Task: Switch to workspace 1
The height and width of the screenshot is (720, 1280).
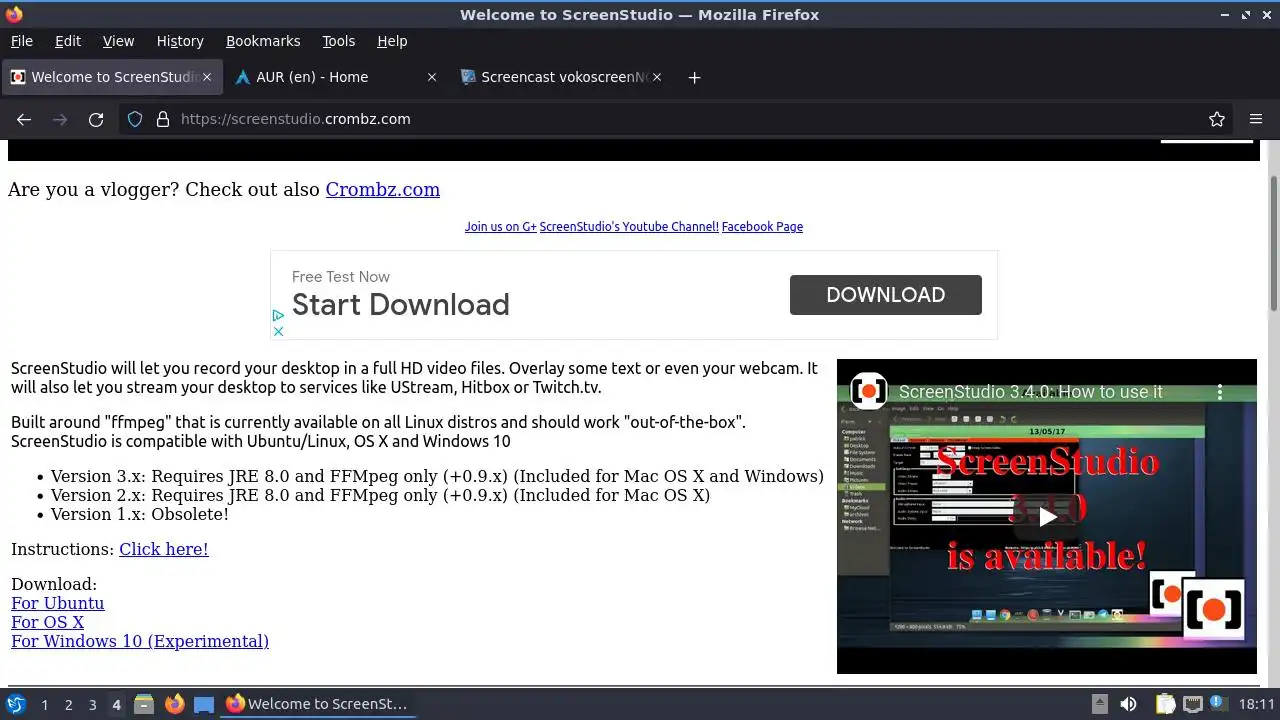Action: point(44,705)
